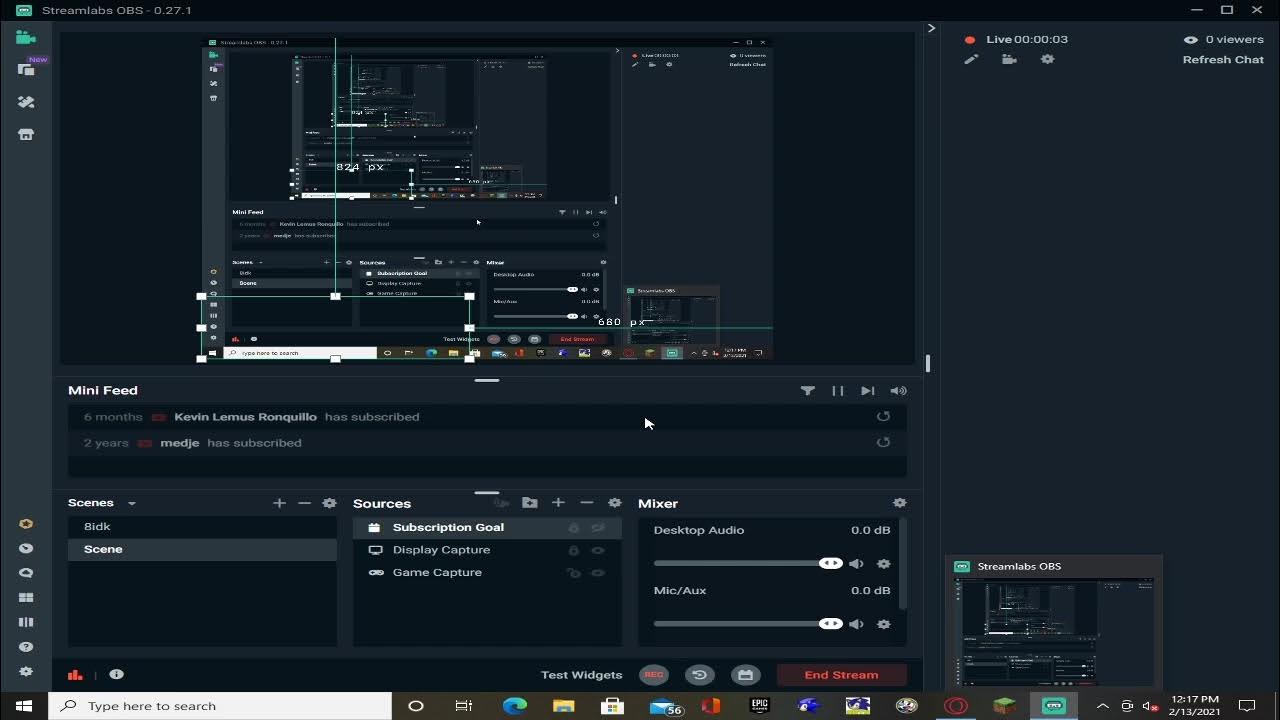Expand the Scenes collection dropdown
The image size is (1280, 720).
click(x=131, y=504)
